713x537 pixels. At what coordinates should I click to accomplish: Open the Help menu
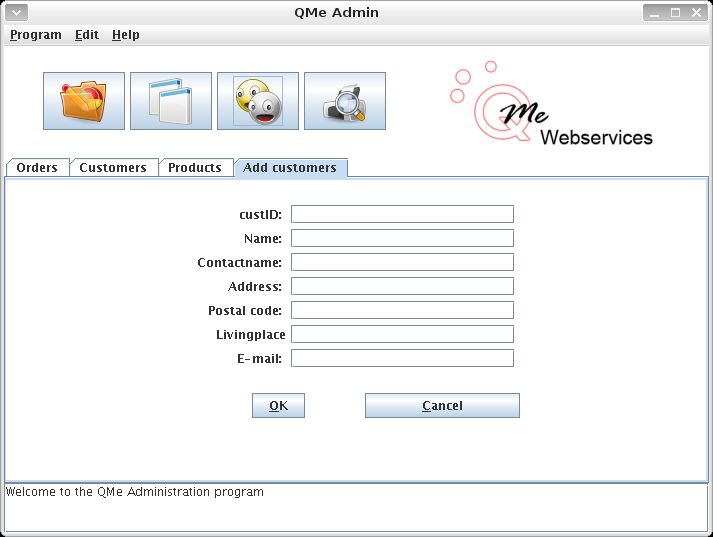[x=126, y=35]
